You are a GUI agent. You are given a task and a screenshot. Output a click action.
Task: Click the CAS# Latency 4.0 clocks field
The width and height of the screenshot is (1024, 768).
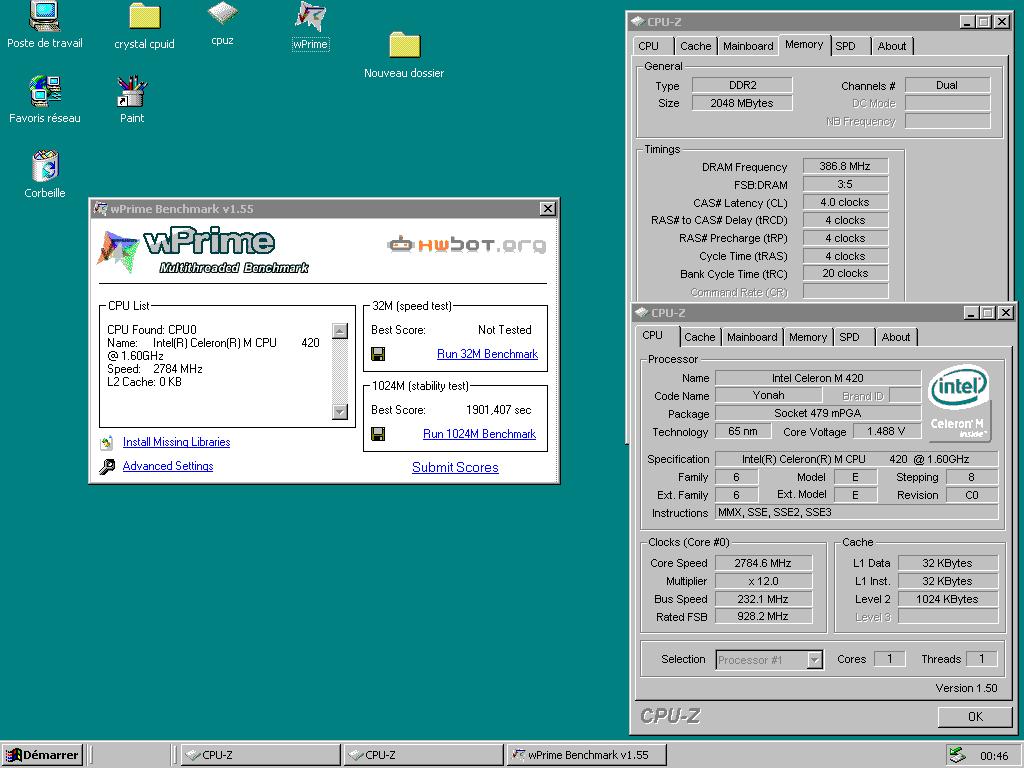[845, 202]
